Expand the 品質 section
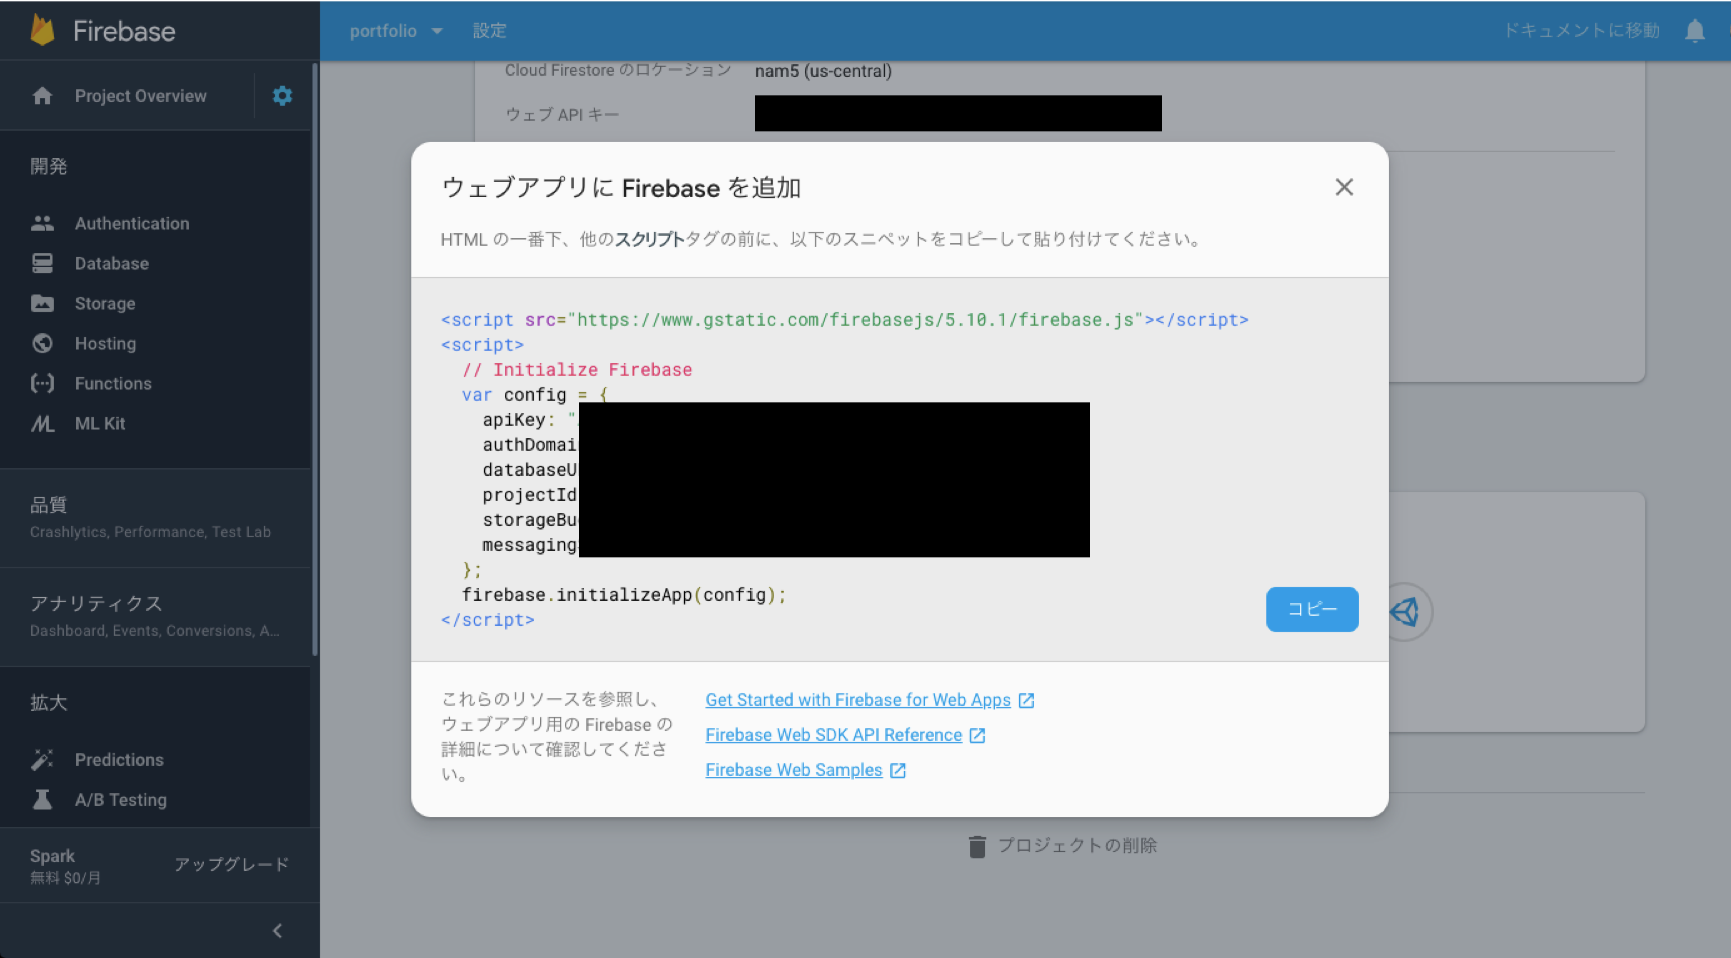This screenshot has height=958, width=1731. pyautogui.click(x=155, y=517)
